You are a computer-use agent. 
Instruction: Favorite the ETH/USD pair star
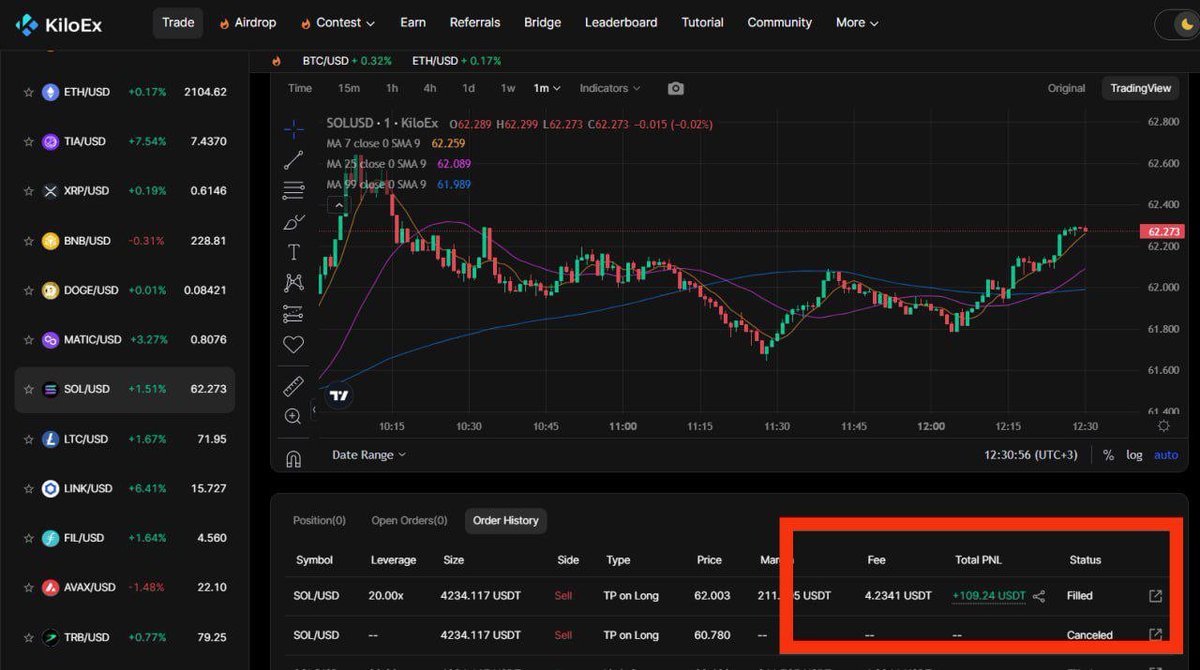pyautogui.click(x=29, y=92)
